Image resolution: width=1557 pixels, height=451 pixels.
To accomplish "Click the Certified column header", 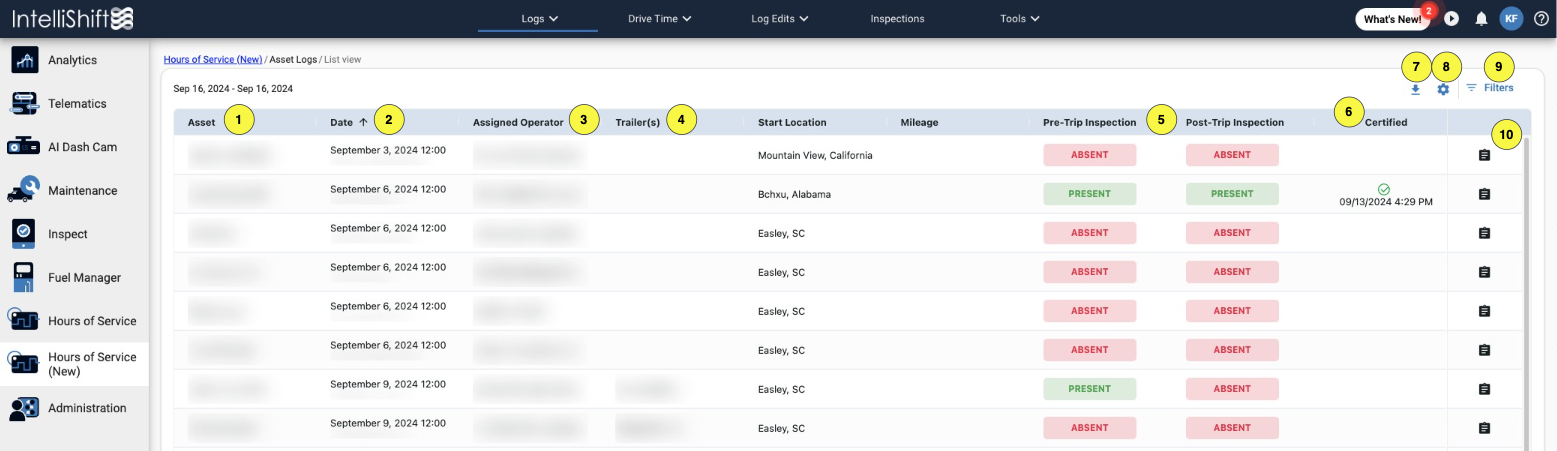I will click(x=1386, y=123).
